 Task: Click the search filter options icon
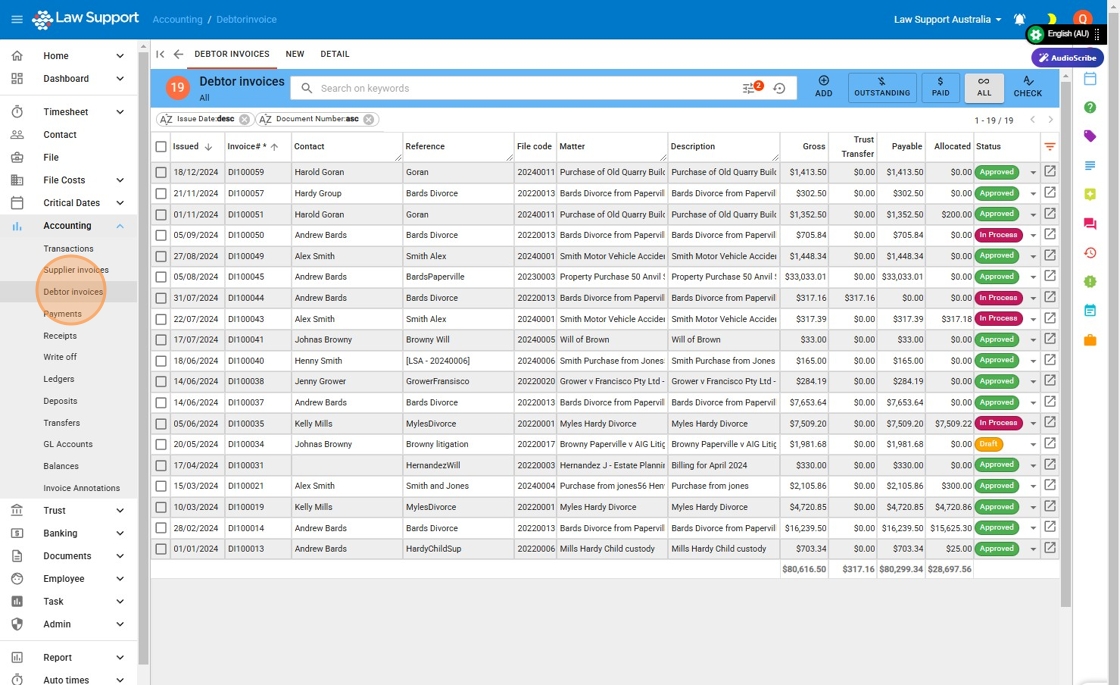(750, 88)
